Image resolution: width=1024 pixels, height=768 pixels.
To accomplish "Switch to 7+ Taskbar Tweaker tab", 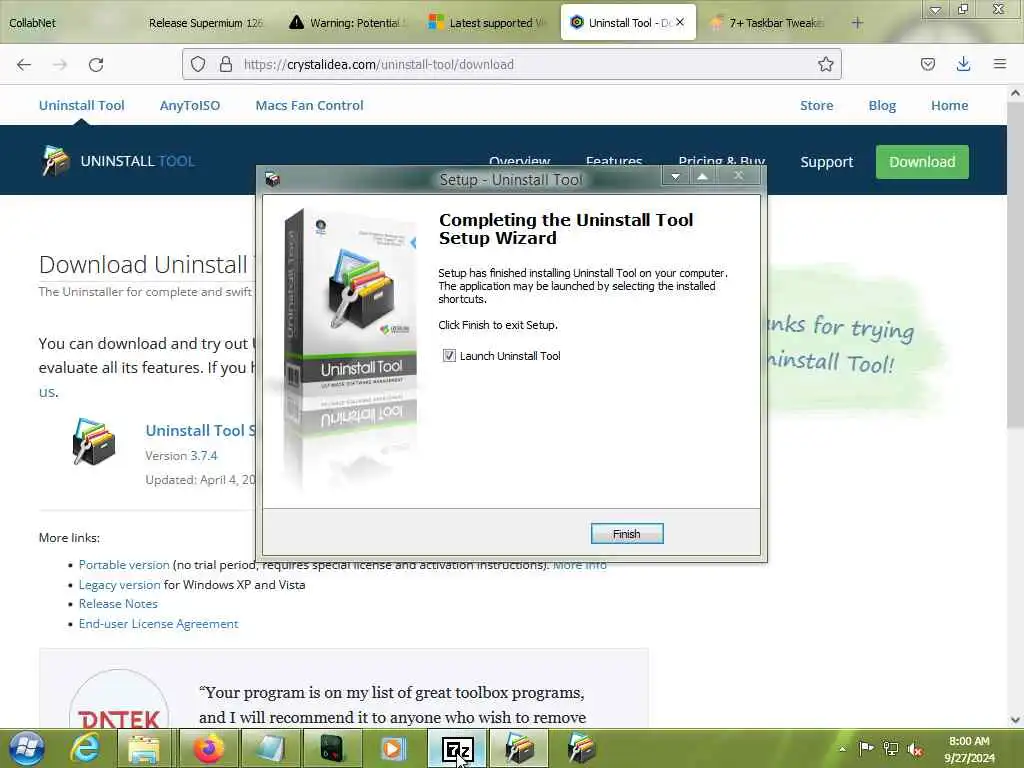I will tap(769, 23).
